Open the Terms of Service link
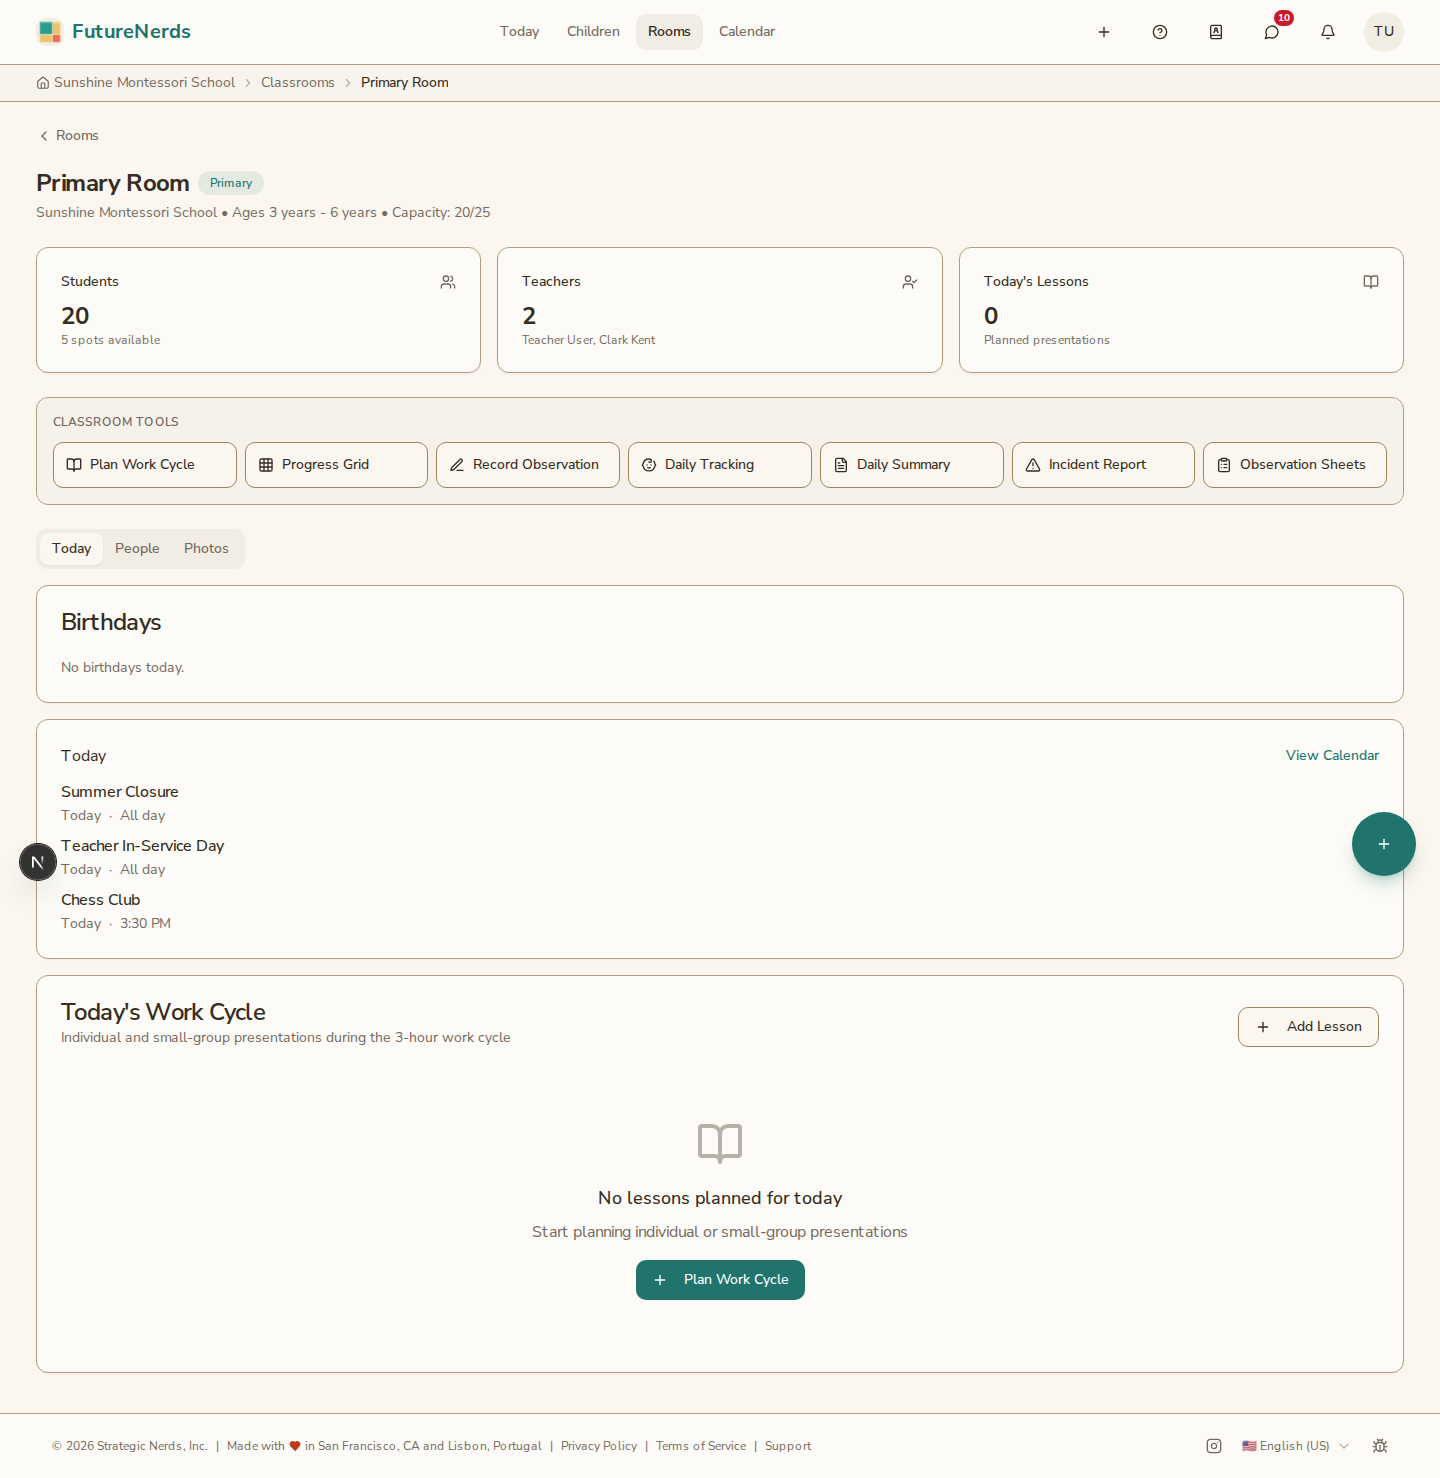 coord(701,1446)
